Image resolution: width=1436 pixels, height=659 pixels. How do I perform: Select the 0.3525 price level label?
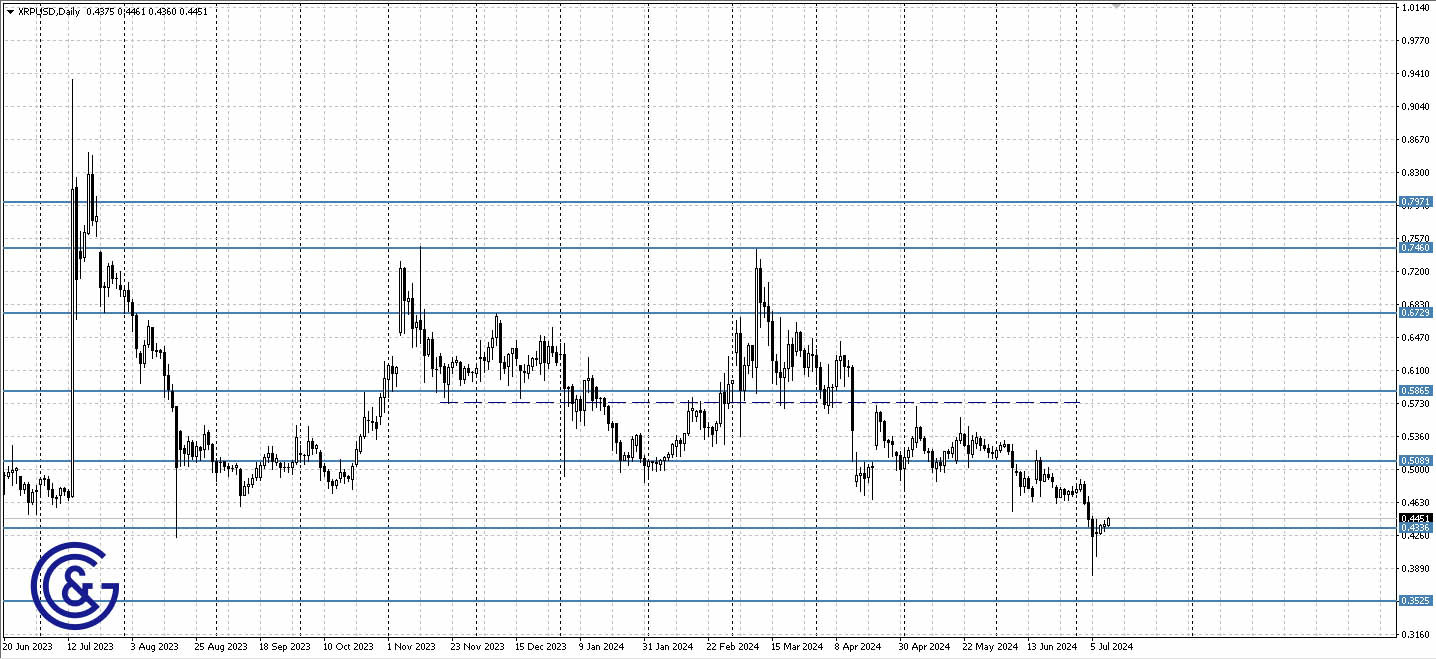(1415, 601)
